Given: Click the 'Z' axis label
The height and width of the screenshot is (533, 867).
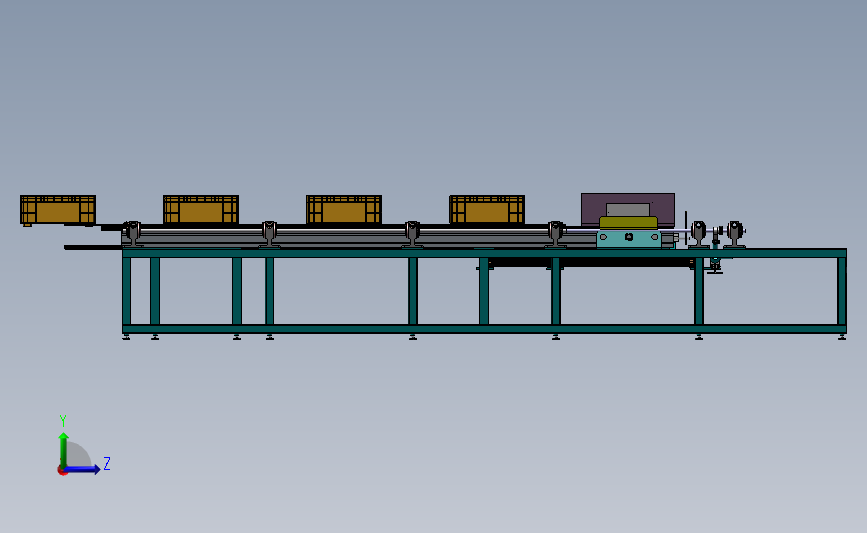Looking at the screenshot, I should point(107,463).
